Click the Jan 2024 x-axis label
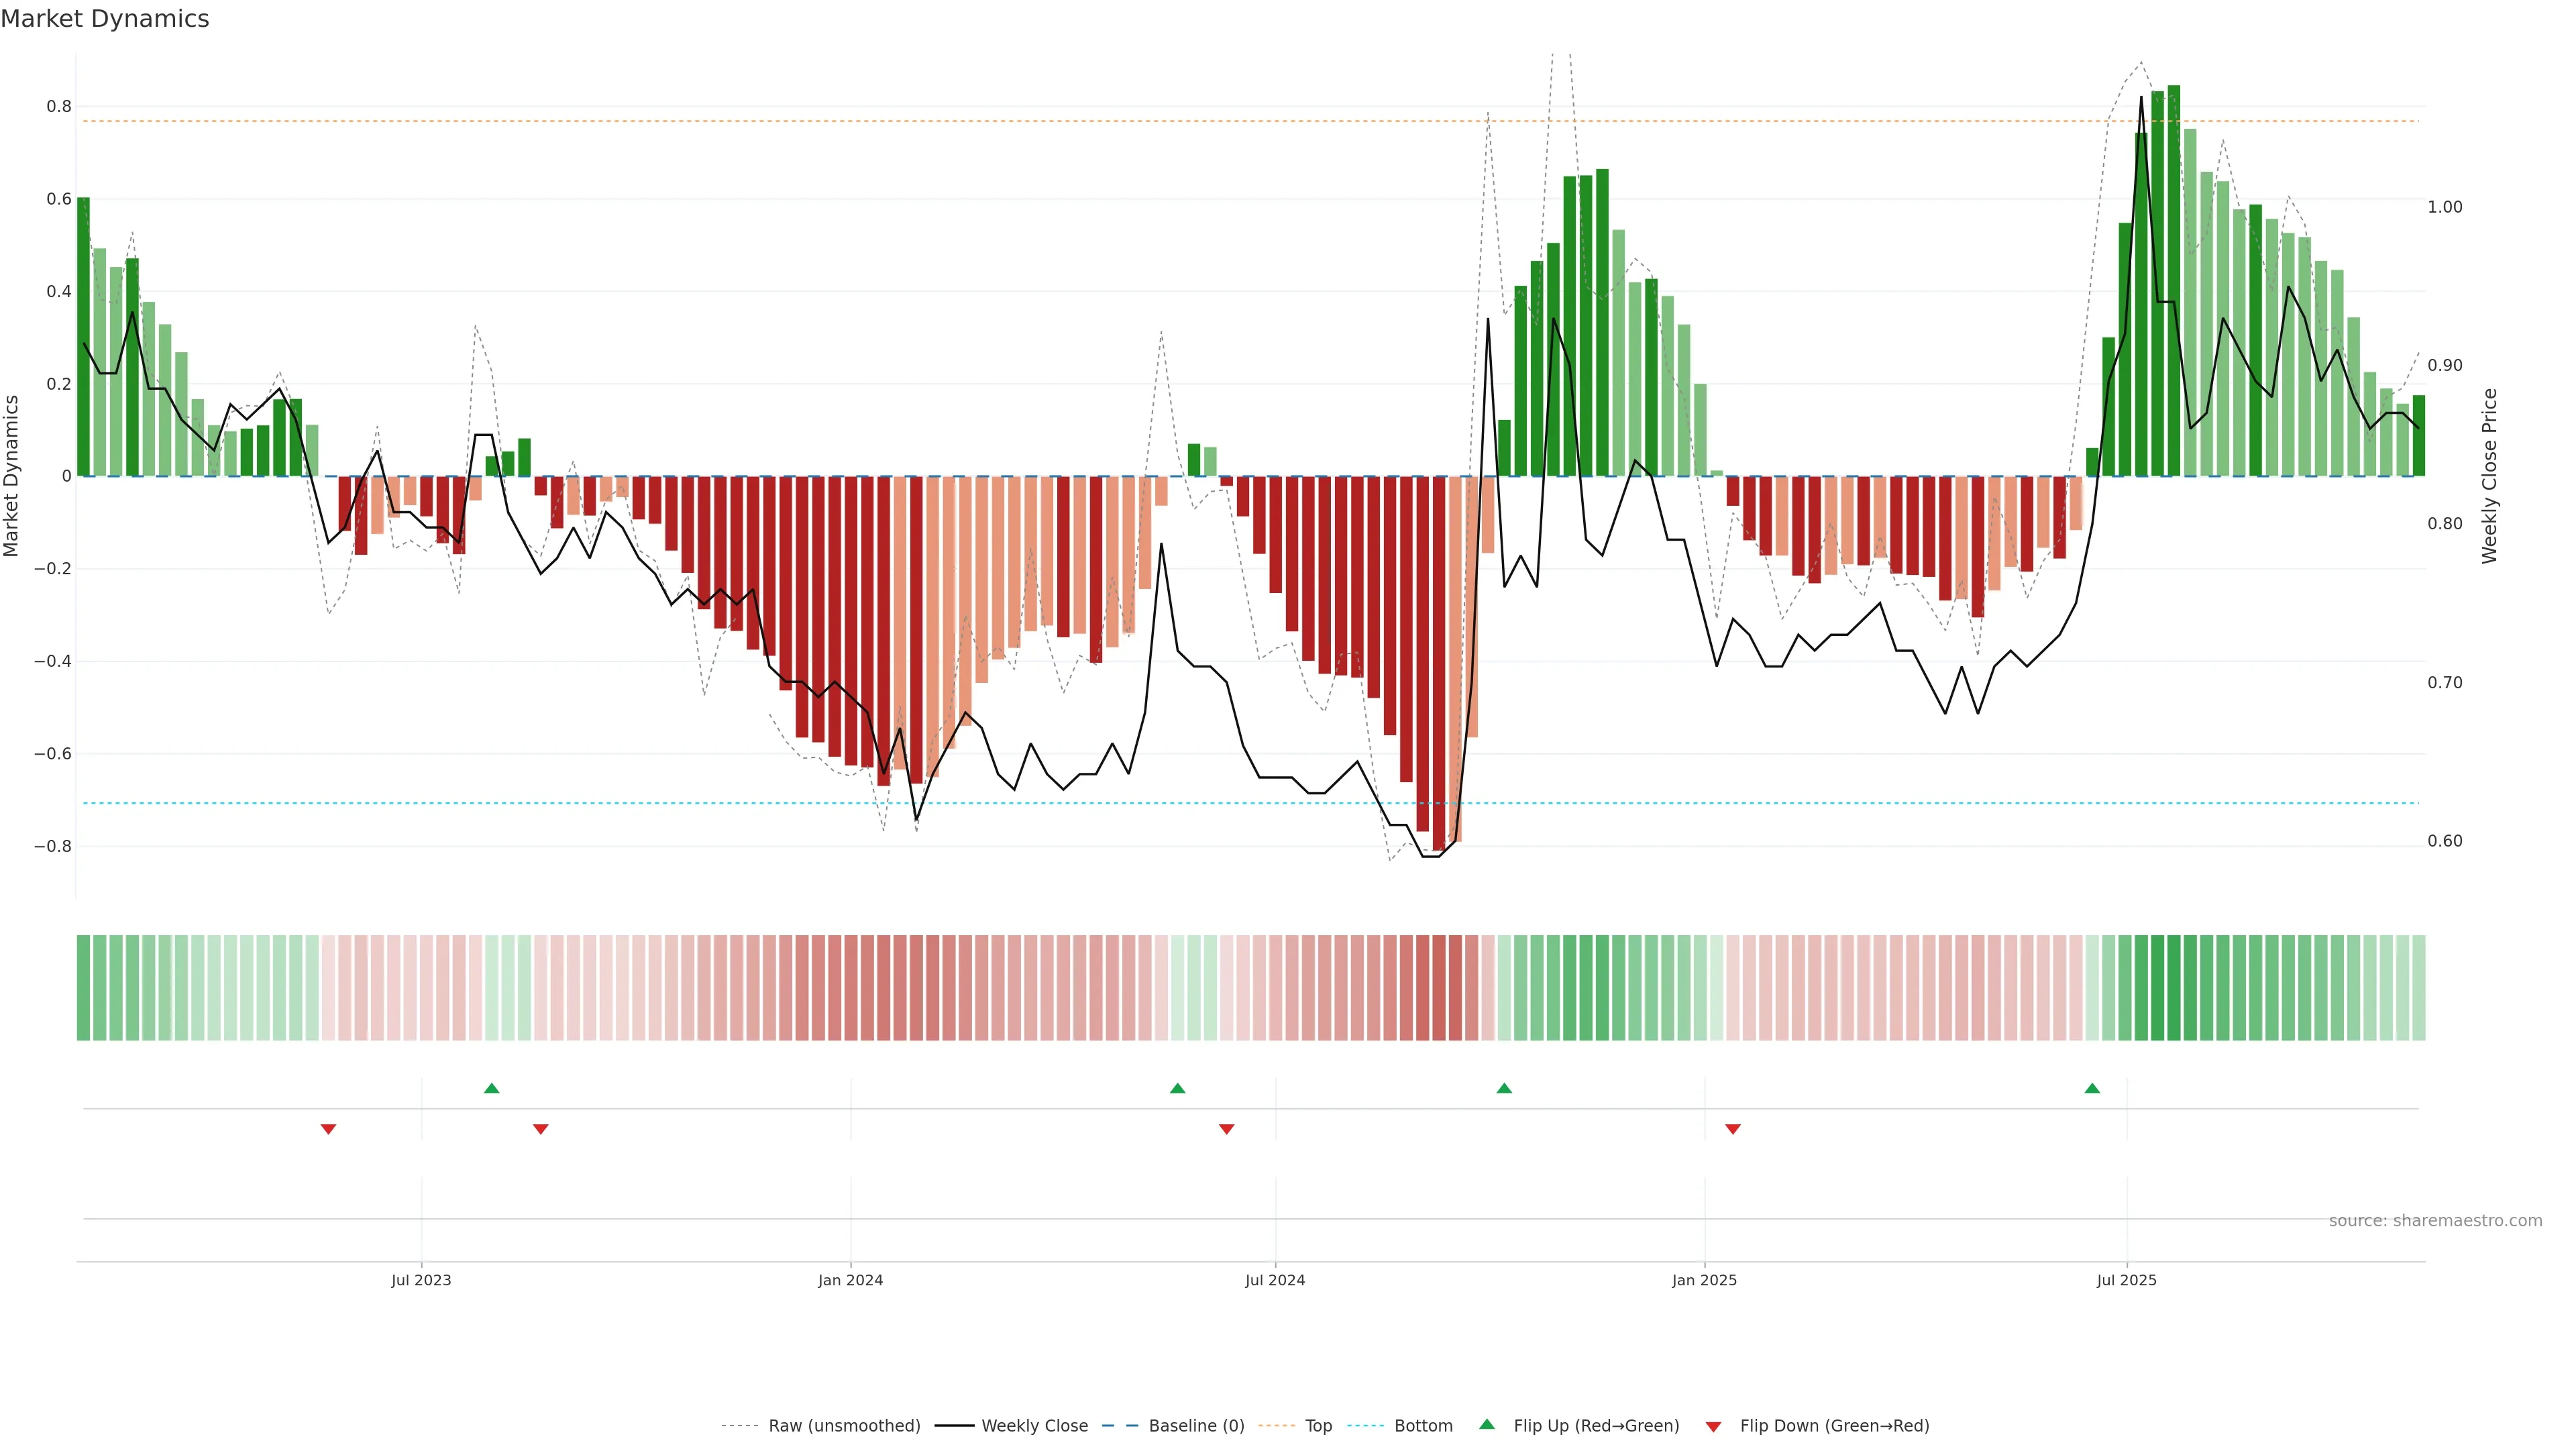The width and height of the screenshot is (2576, 1449). 850,1280
